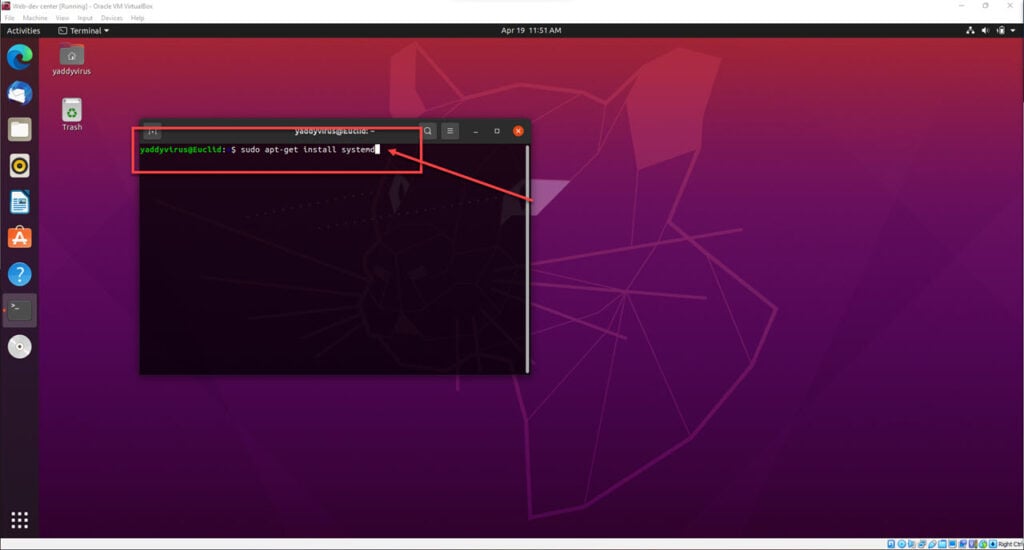
Task: Click the optical disc icon in dock
Action: point(20,346)
